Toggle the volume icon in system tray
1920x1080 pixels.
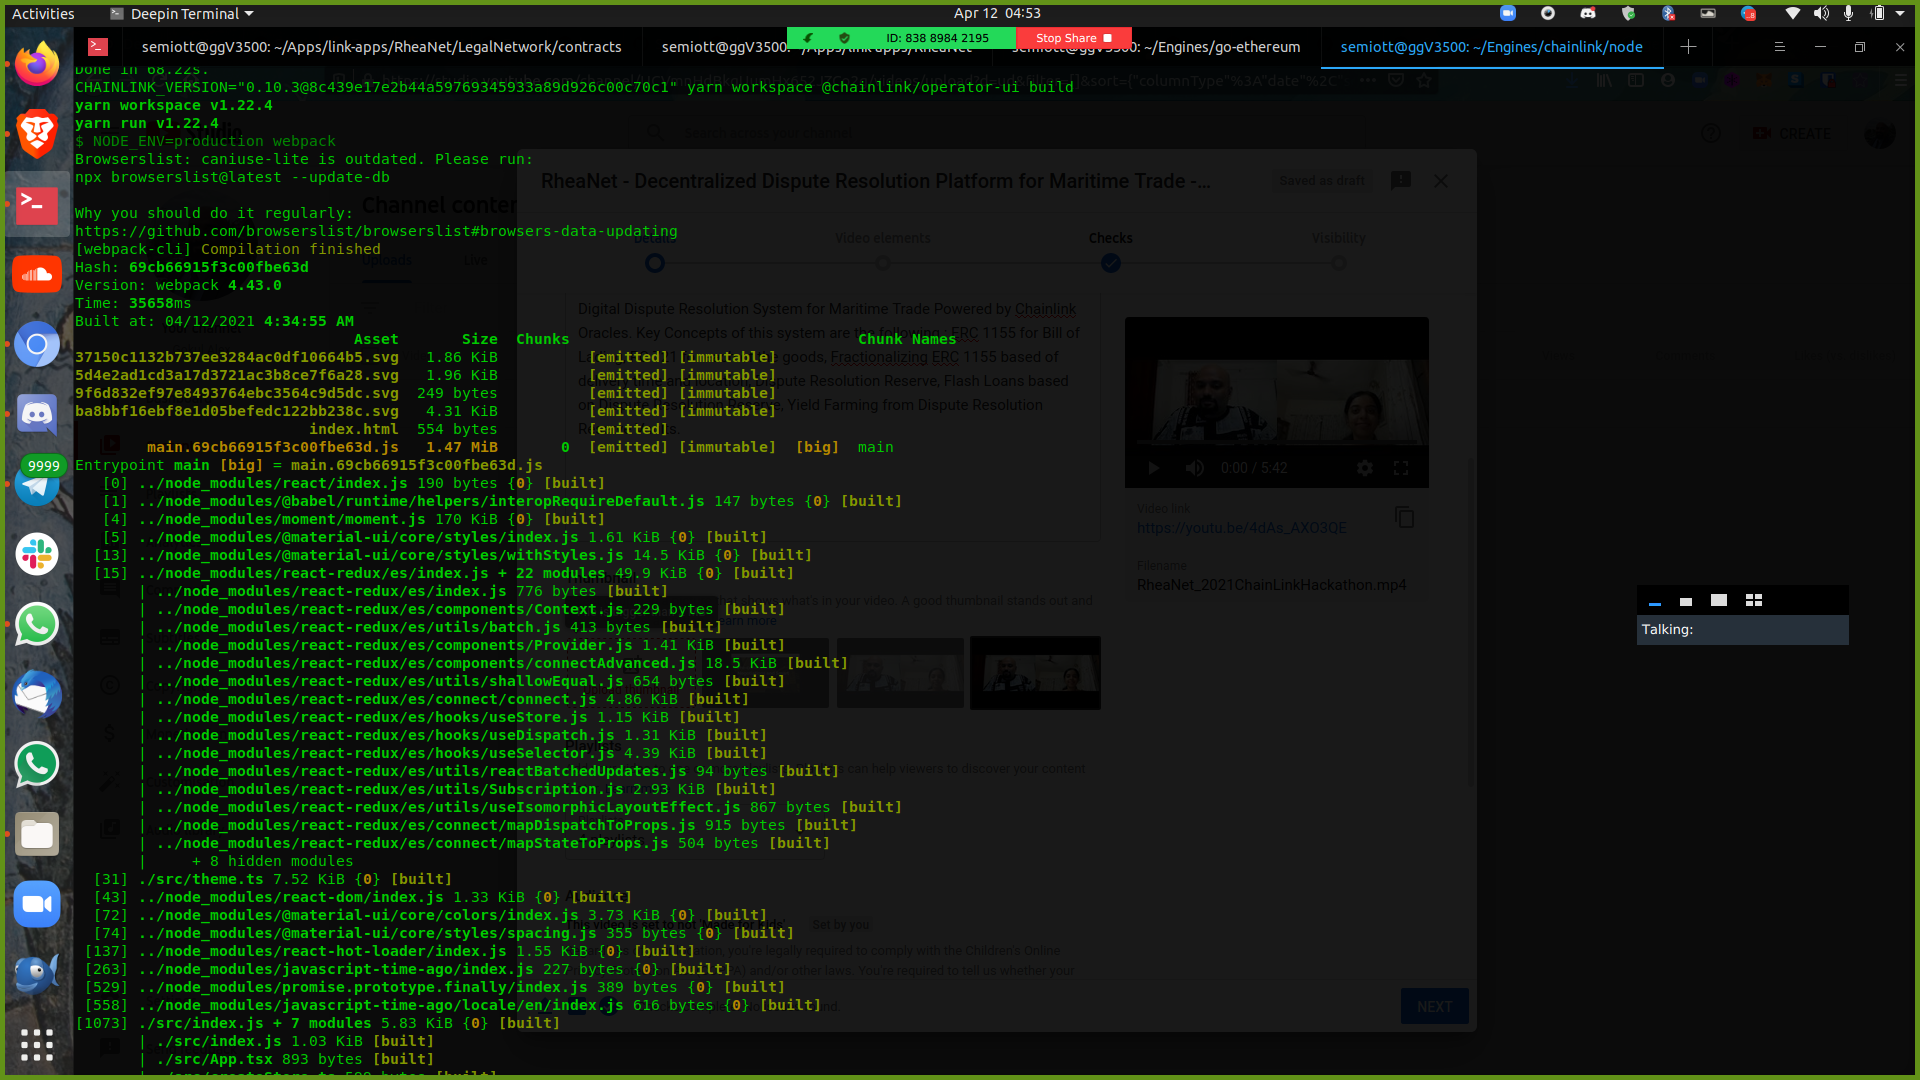(x=1821, y=13)
